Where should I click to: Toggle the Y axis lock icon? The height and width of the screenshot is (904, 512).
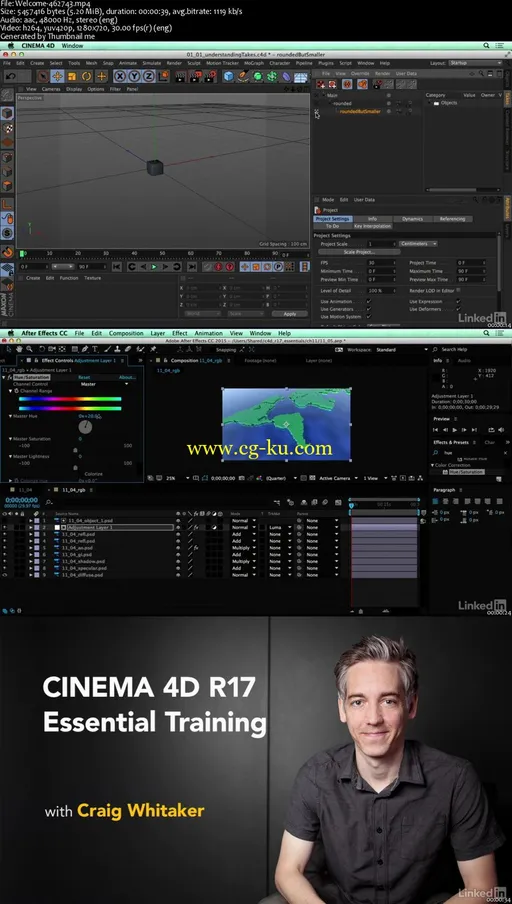[x=134, y=76]
